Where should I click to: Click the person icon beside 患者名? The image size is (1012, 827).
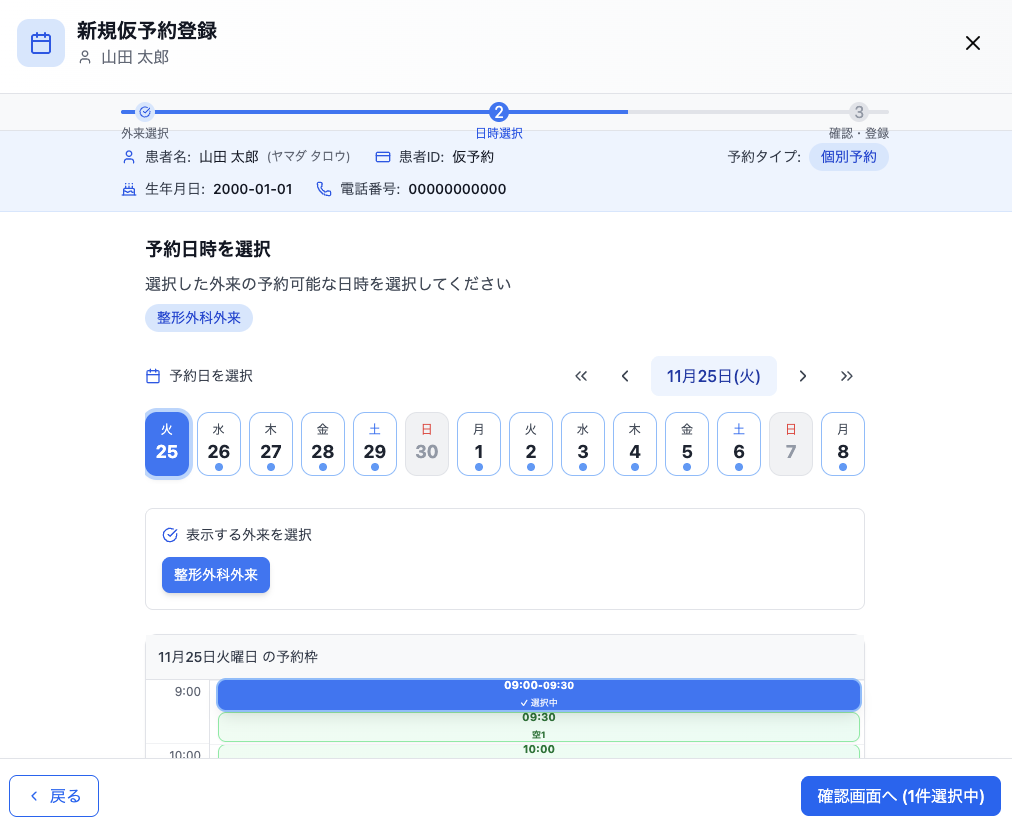coord(128,157)
